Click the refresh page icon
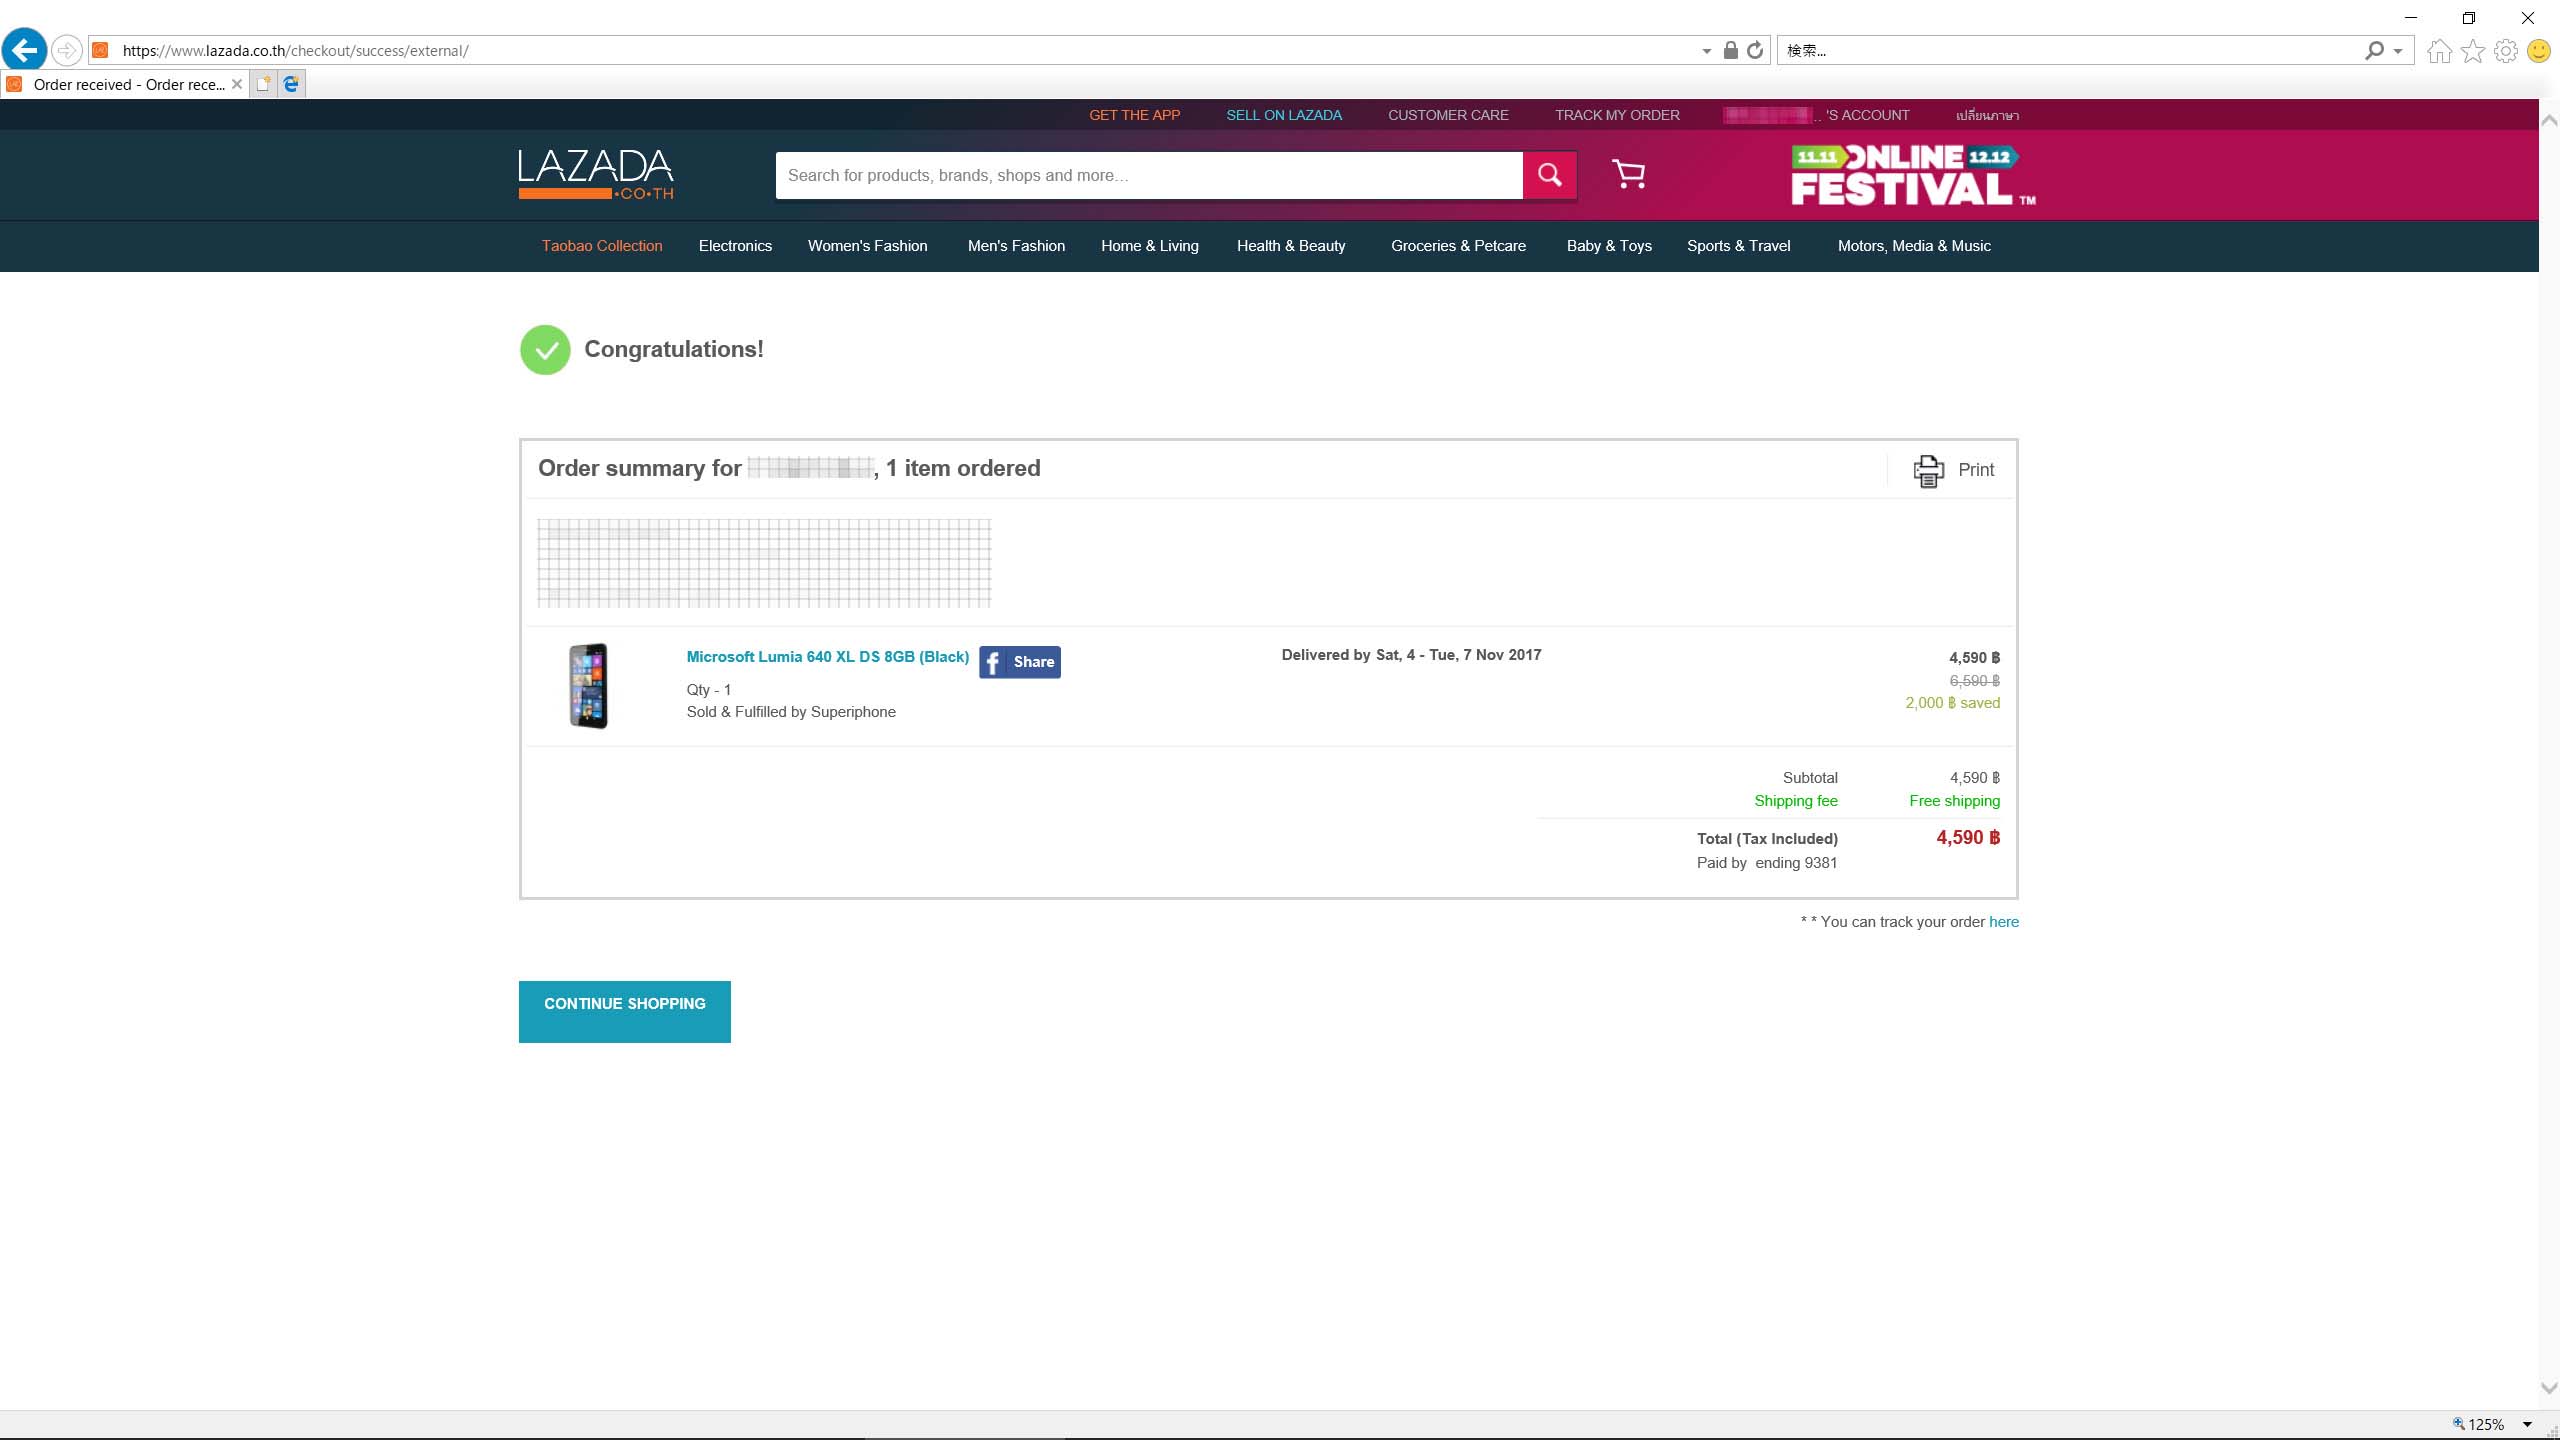The width and height of the screenshot is (2560, 1440). pos(1755,51)
